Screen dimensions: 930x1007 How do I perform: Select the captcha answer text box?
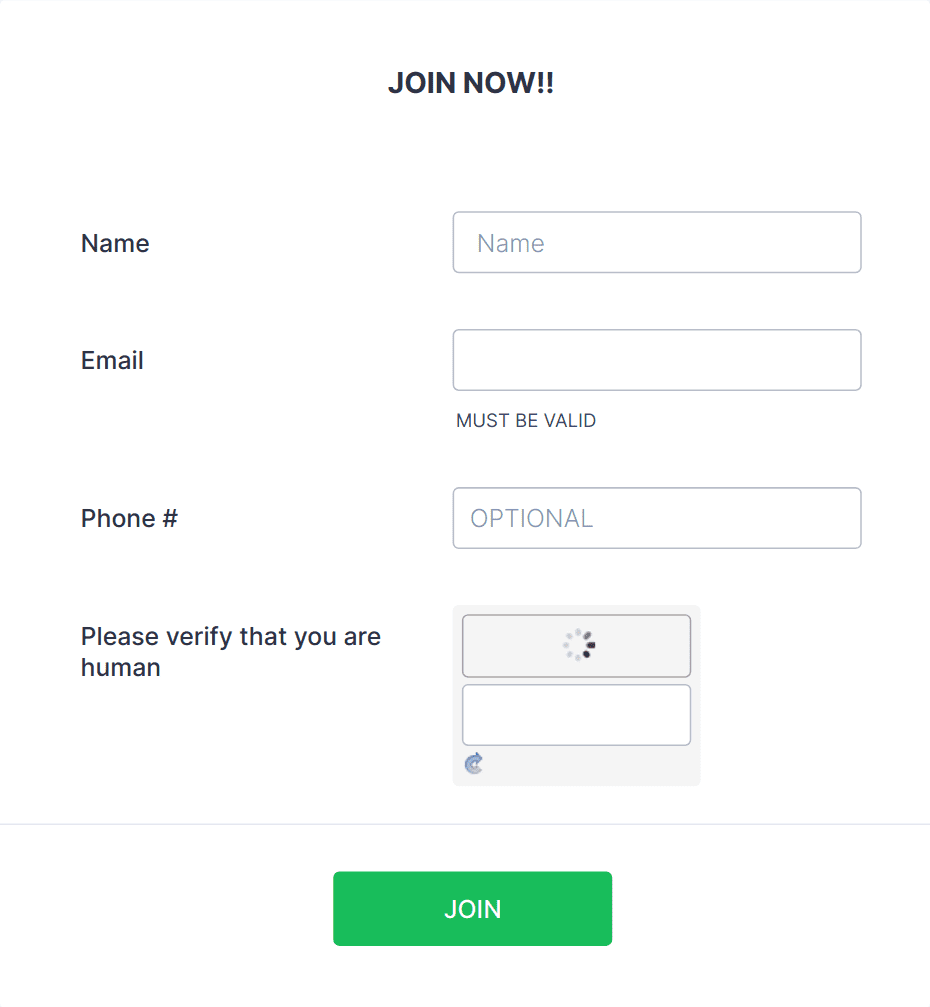(x=576, y=714)
